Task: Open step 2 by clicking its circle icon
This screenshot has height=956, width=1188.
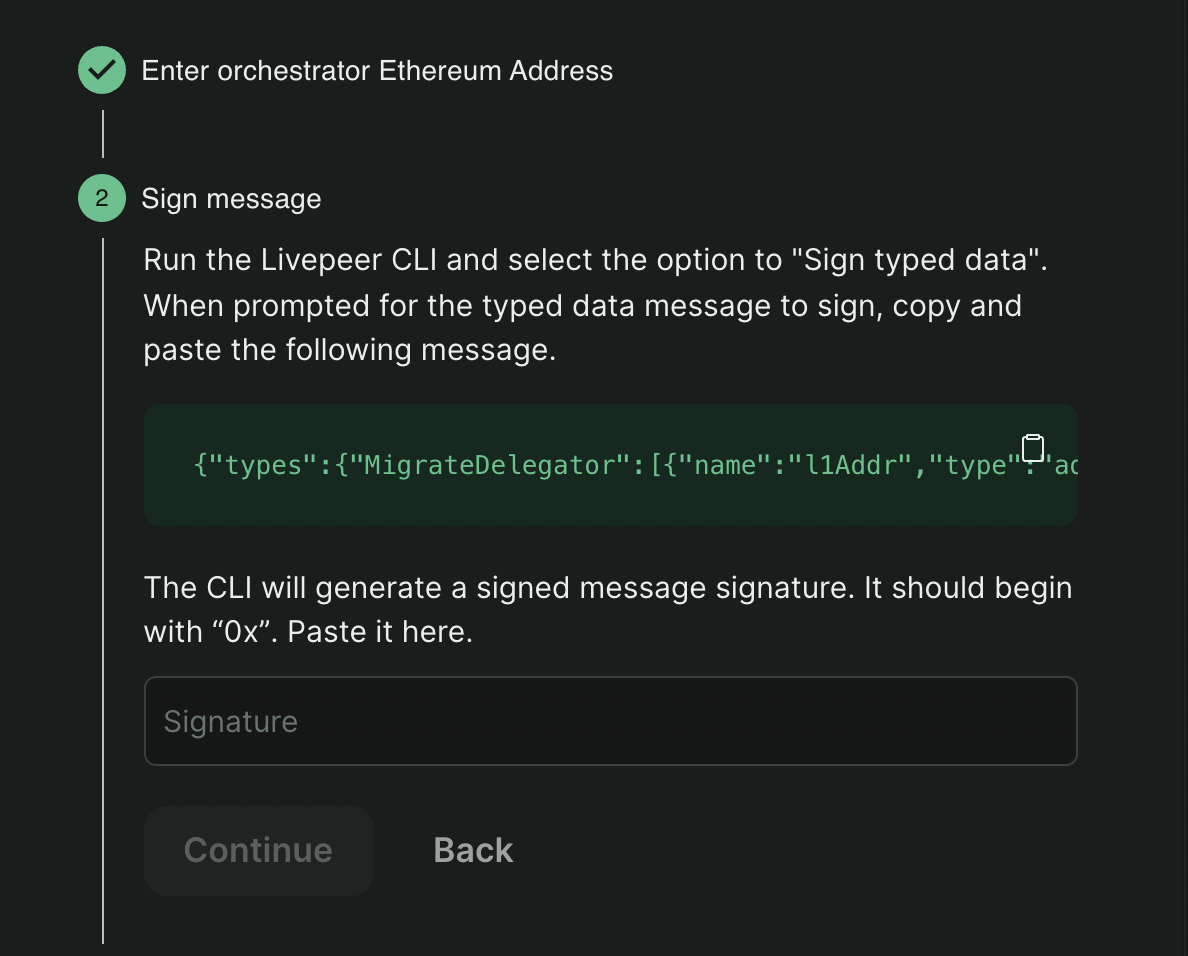Action: tap(101, 198)
